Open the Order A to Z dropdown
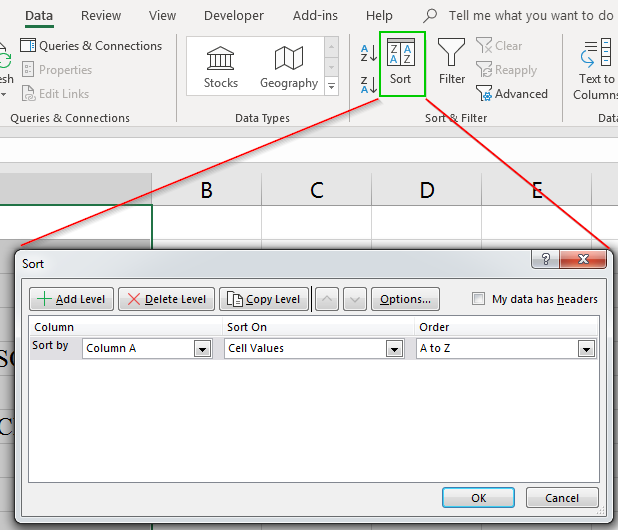Viewport: 618px width, 530px height. click(586, 349)
